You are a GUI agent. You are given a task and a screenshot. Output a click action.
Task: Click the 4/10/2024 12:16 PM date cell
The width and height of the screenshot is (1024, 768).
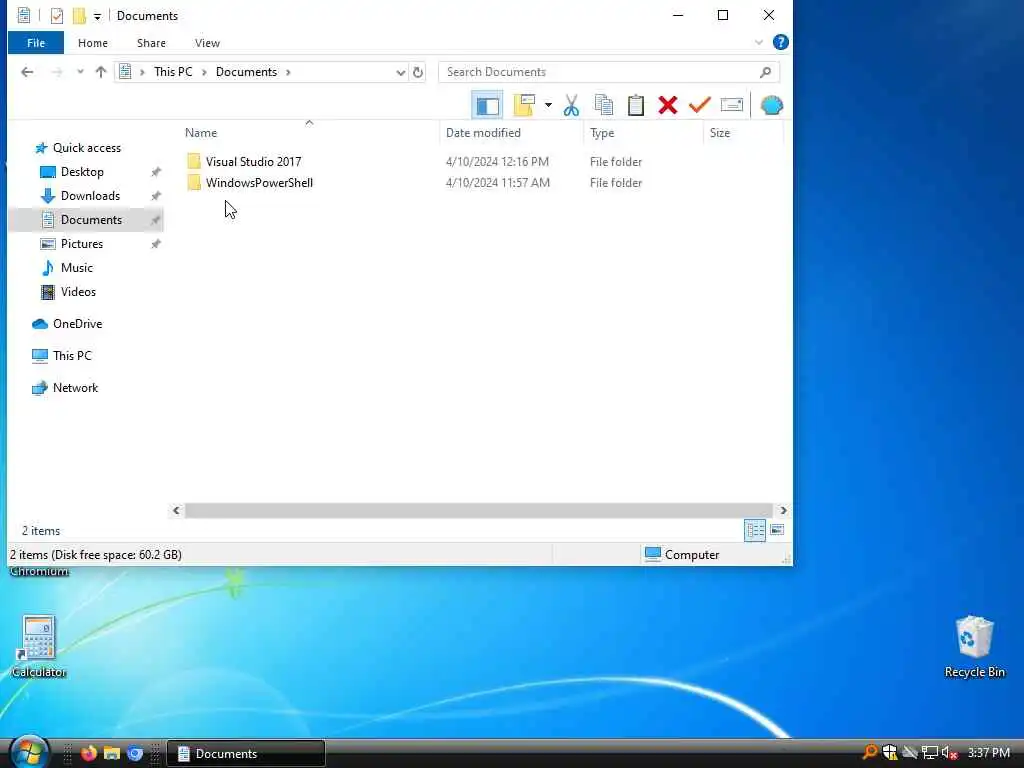pos(497,161)
